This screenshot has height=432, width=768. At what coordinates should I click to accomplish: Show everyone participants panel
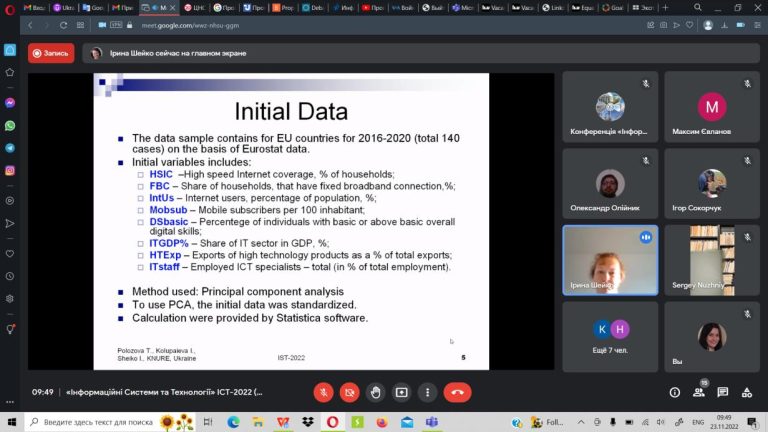click(699, 392)
